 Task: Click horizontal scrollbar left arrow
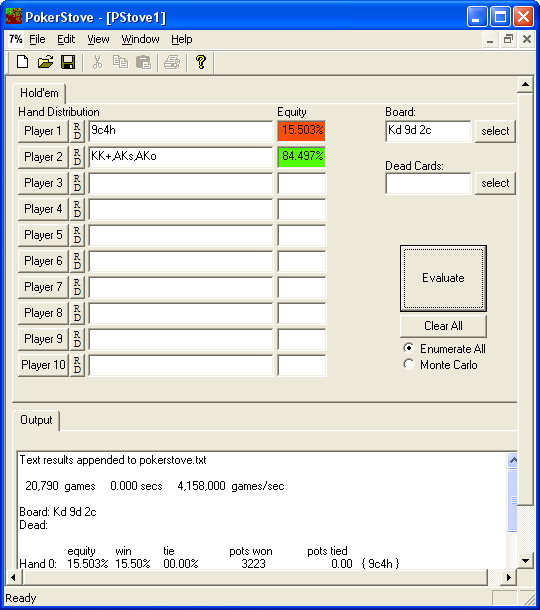[x=13, y=577]
